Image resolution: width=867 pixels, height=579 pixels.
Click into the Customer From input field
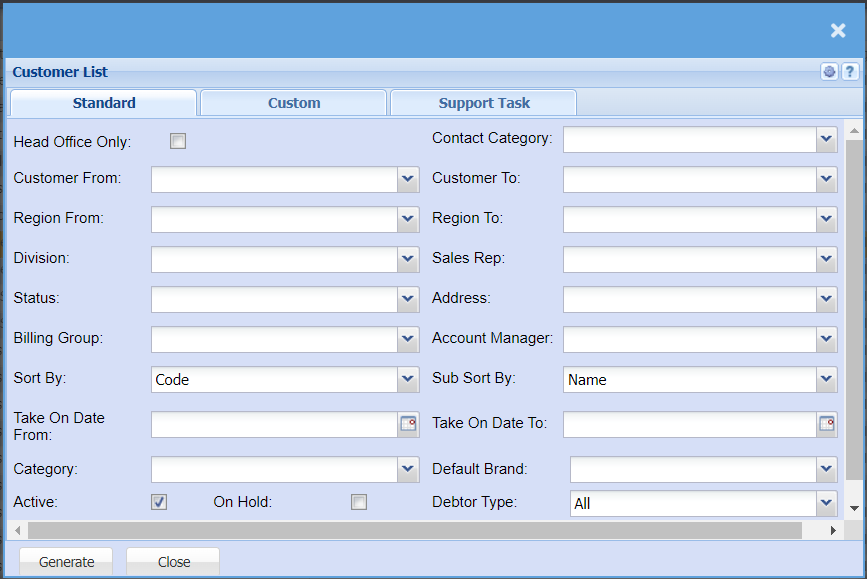(x=274, y=179)
